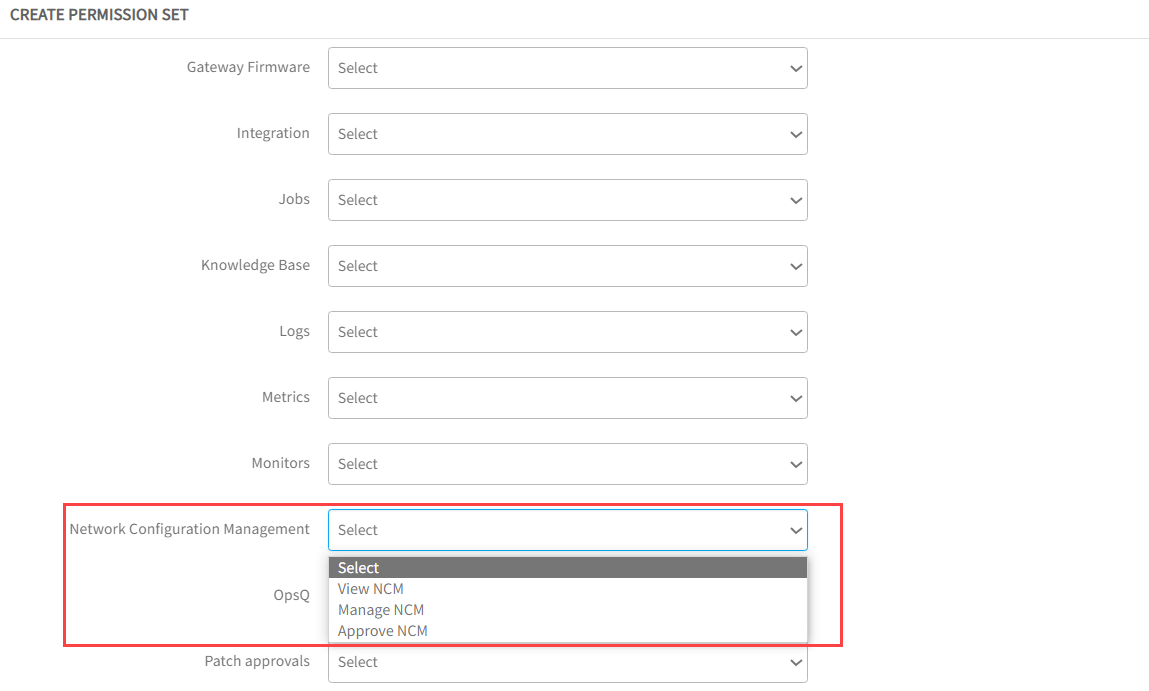This screenshot has height=691, width=1149.
Task: Click the Integration label
Action: 273,133
